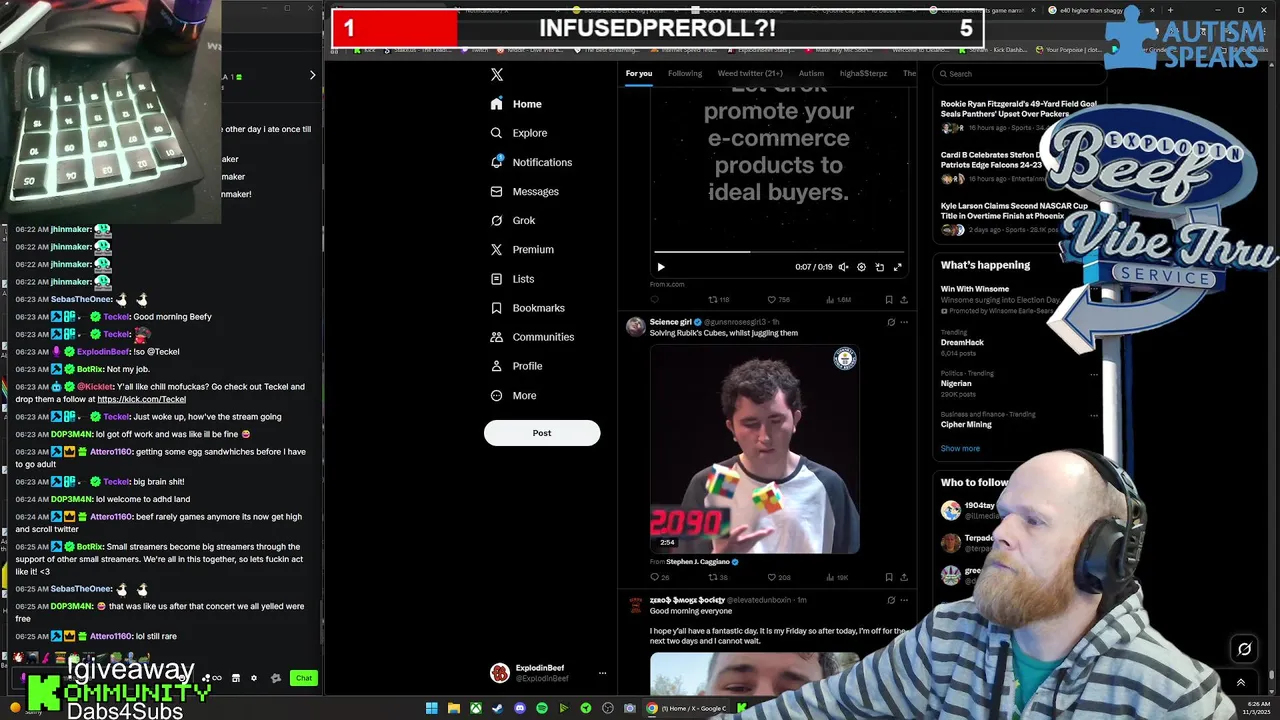
Task: Open the Nigerian trending topic
Action: click(x=956, y=383)
